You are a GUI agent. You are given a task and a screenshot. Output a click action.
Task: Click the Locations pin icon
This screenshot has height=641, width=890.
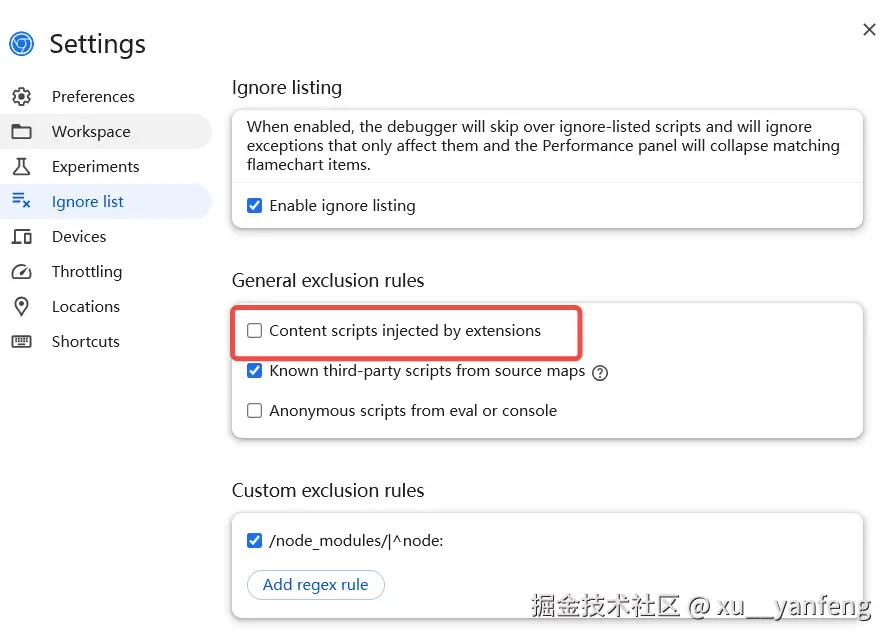click(21, 307)
